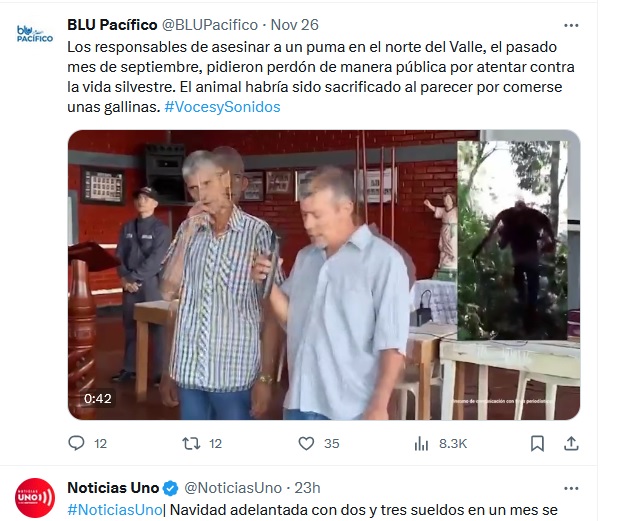Open Noticias Uno display name
Viewport: 620px width, 521px height.
tap(113, 488)
